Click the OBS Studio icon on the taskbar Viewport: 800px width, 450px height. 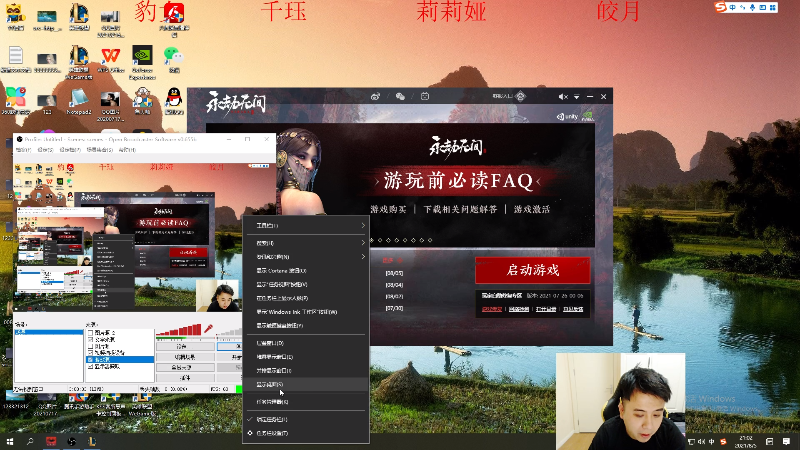click(71, 441)
